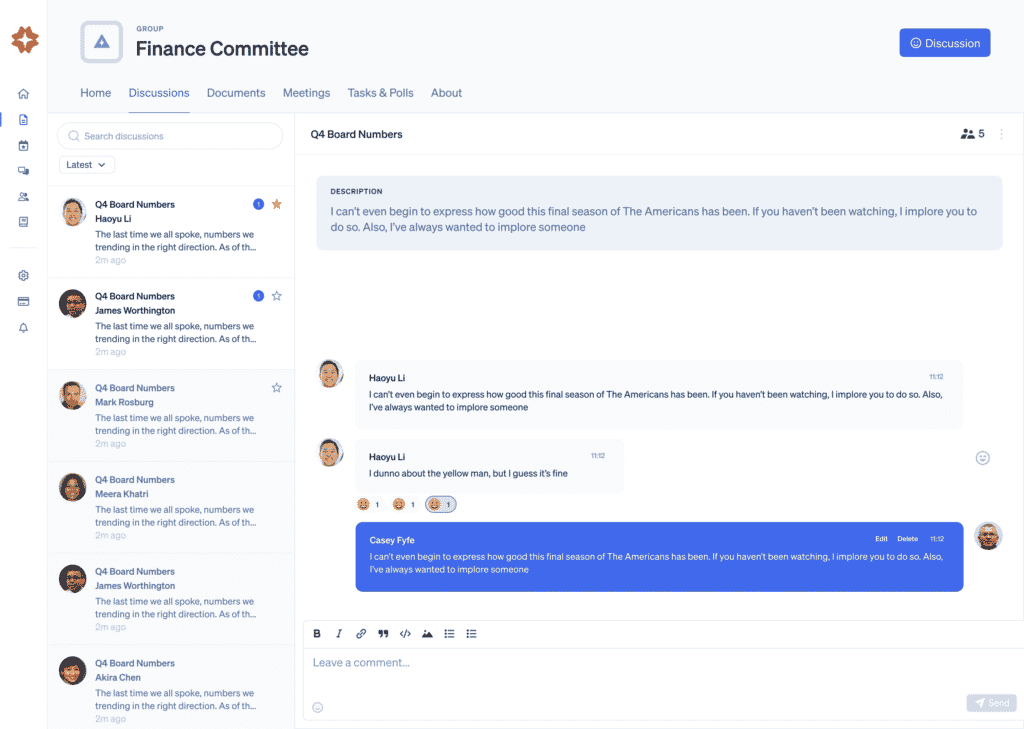Switch to the Discussions tab
The width and height of the screenshot is (1024, 729).
click(x=159, y=93)
